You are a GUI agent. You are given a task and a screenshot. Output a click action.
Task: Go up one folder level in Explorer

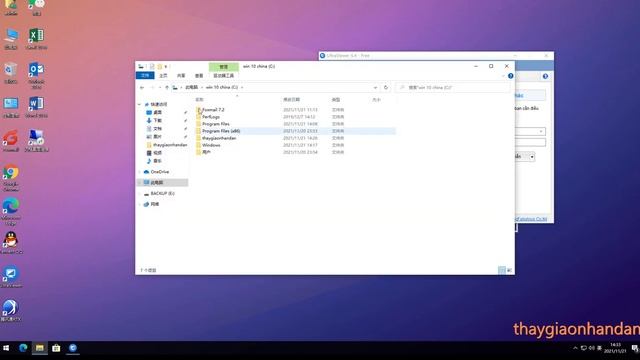(167, 87)
